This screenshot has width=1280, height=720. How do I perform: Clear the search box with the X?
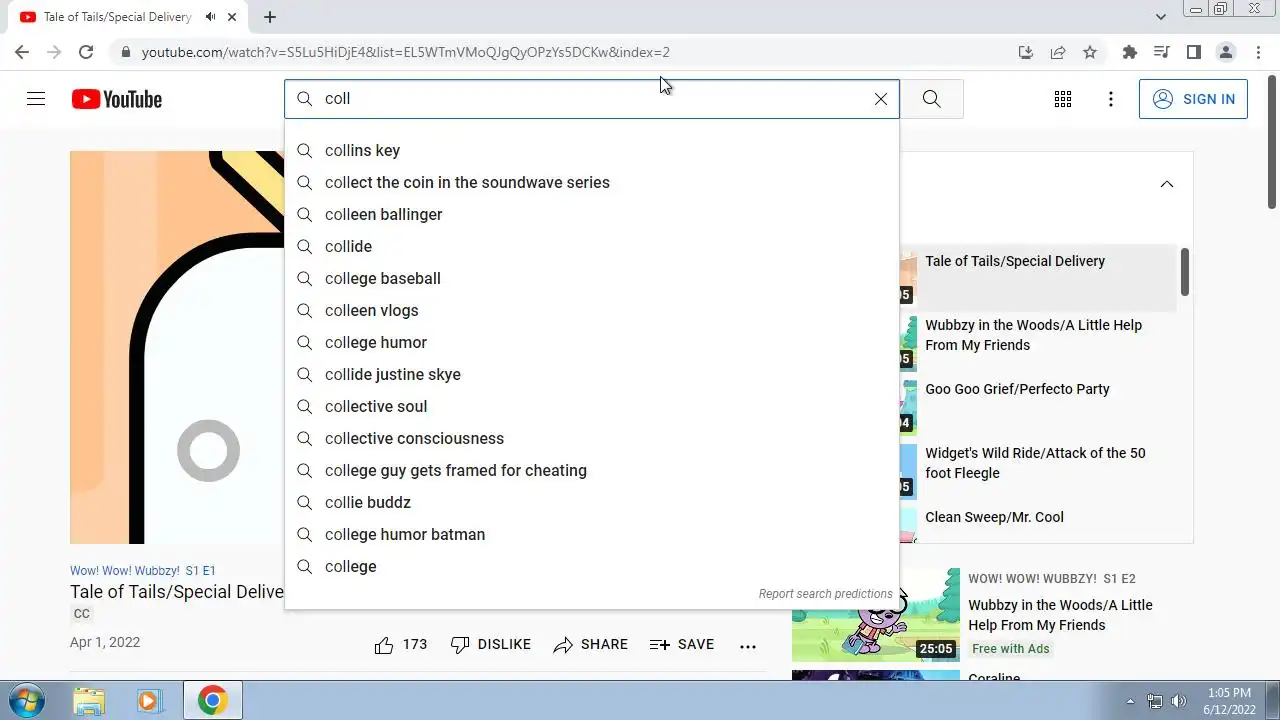[881, 99]
